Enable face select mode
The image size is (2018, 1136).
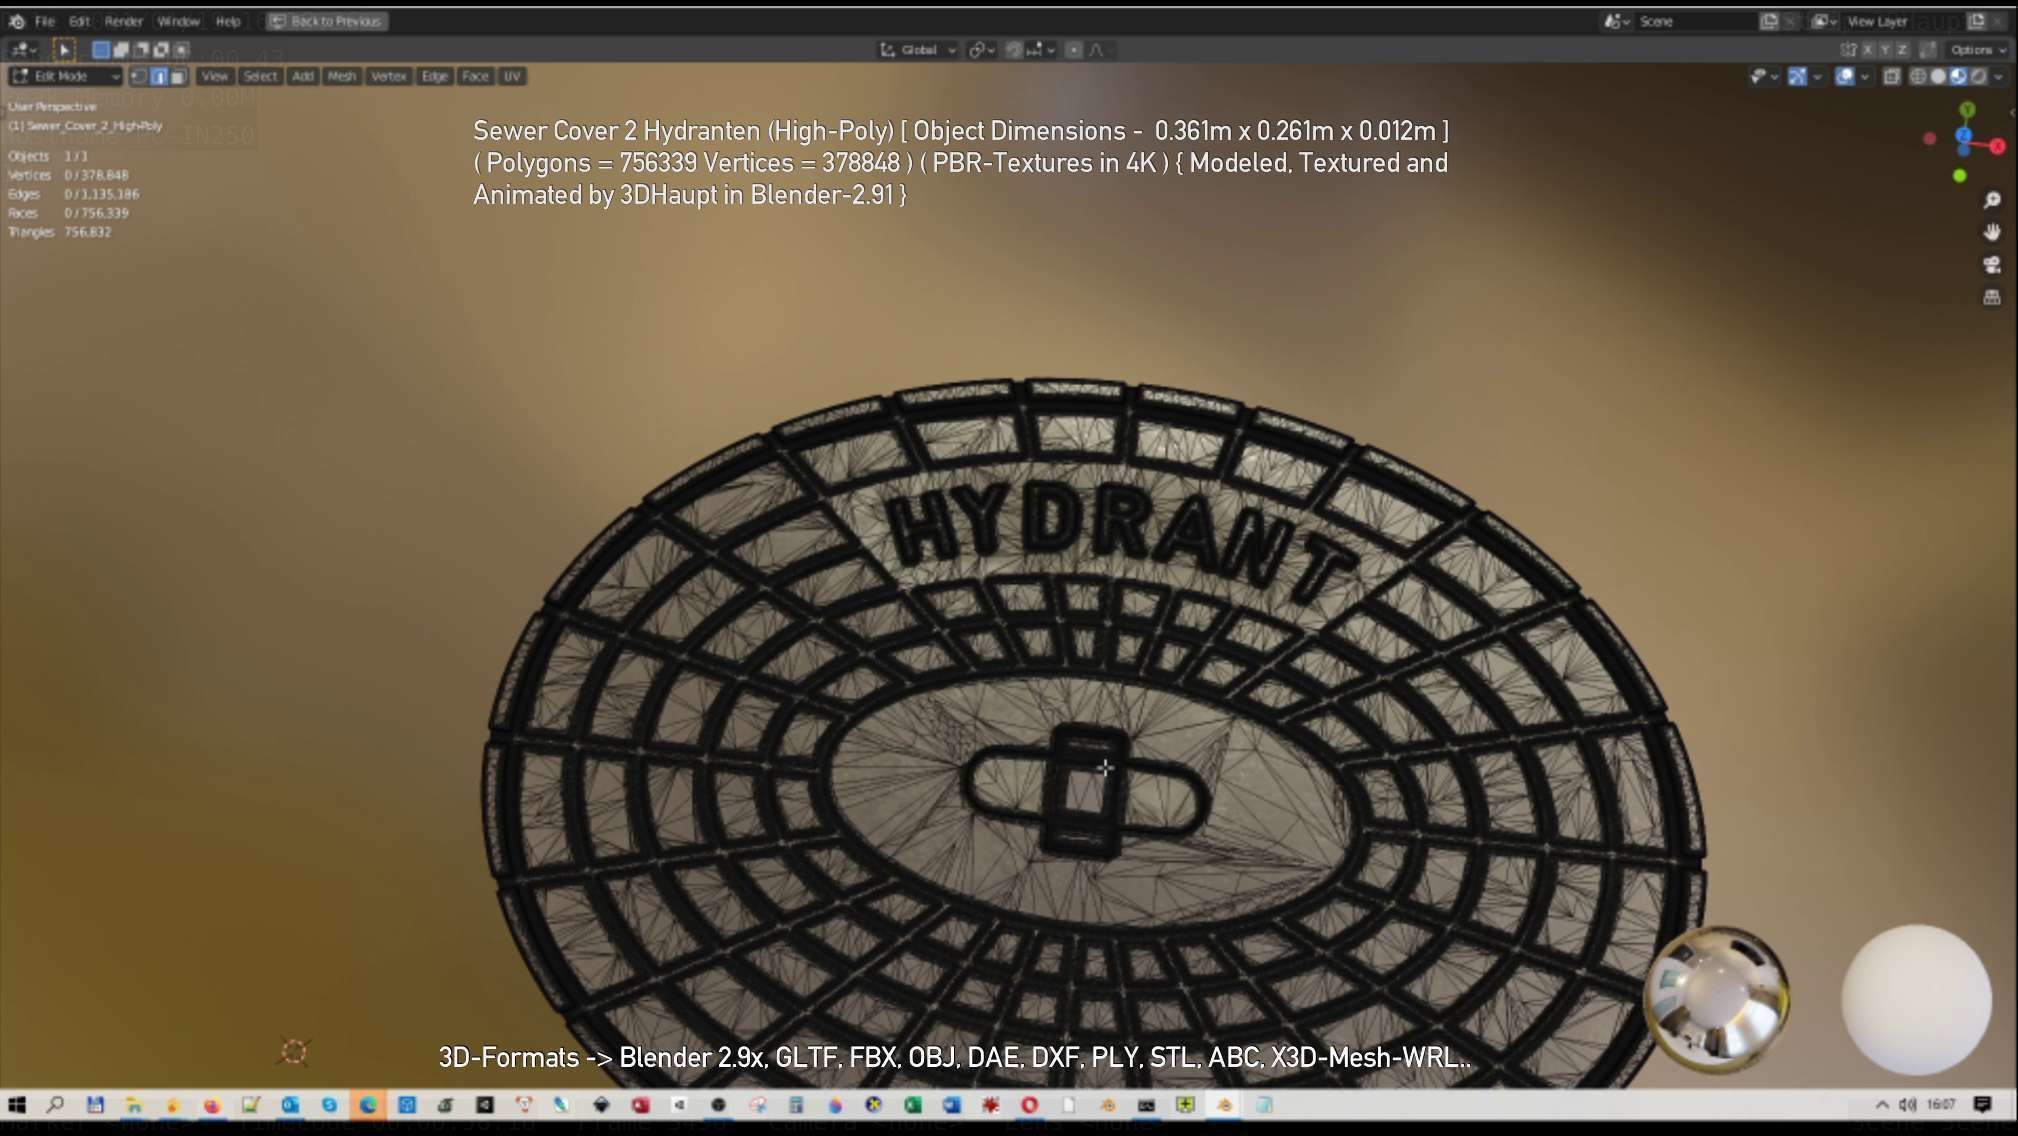click(179, 76)
